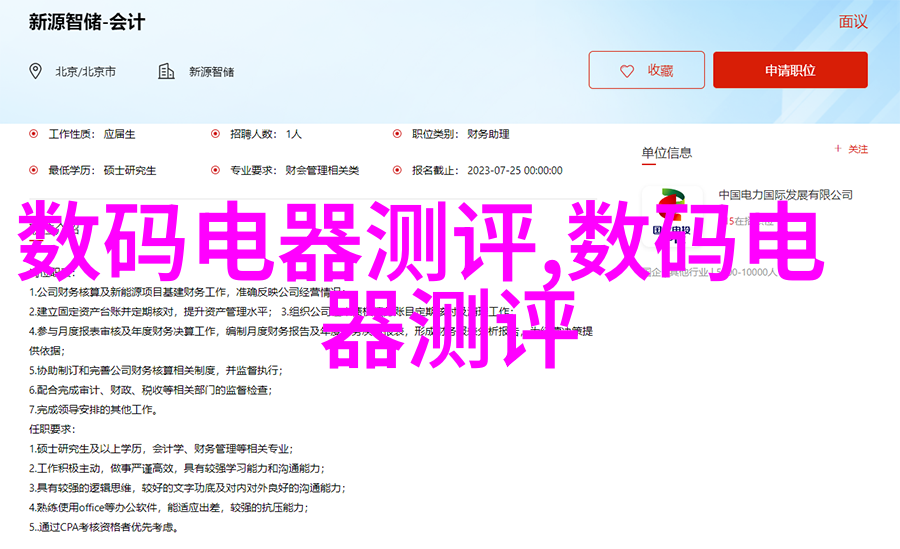900x549 pixels.
Task: Click the bullet icon before 招聘人数
Action: click(x=215, y=134)
